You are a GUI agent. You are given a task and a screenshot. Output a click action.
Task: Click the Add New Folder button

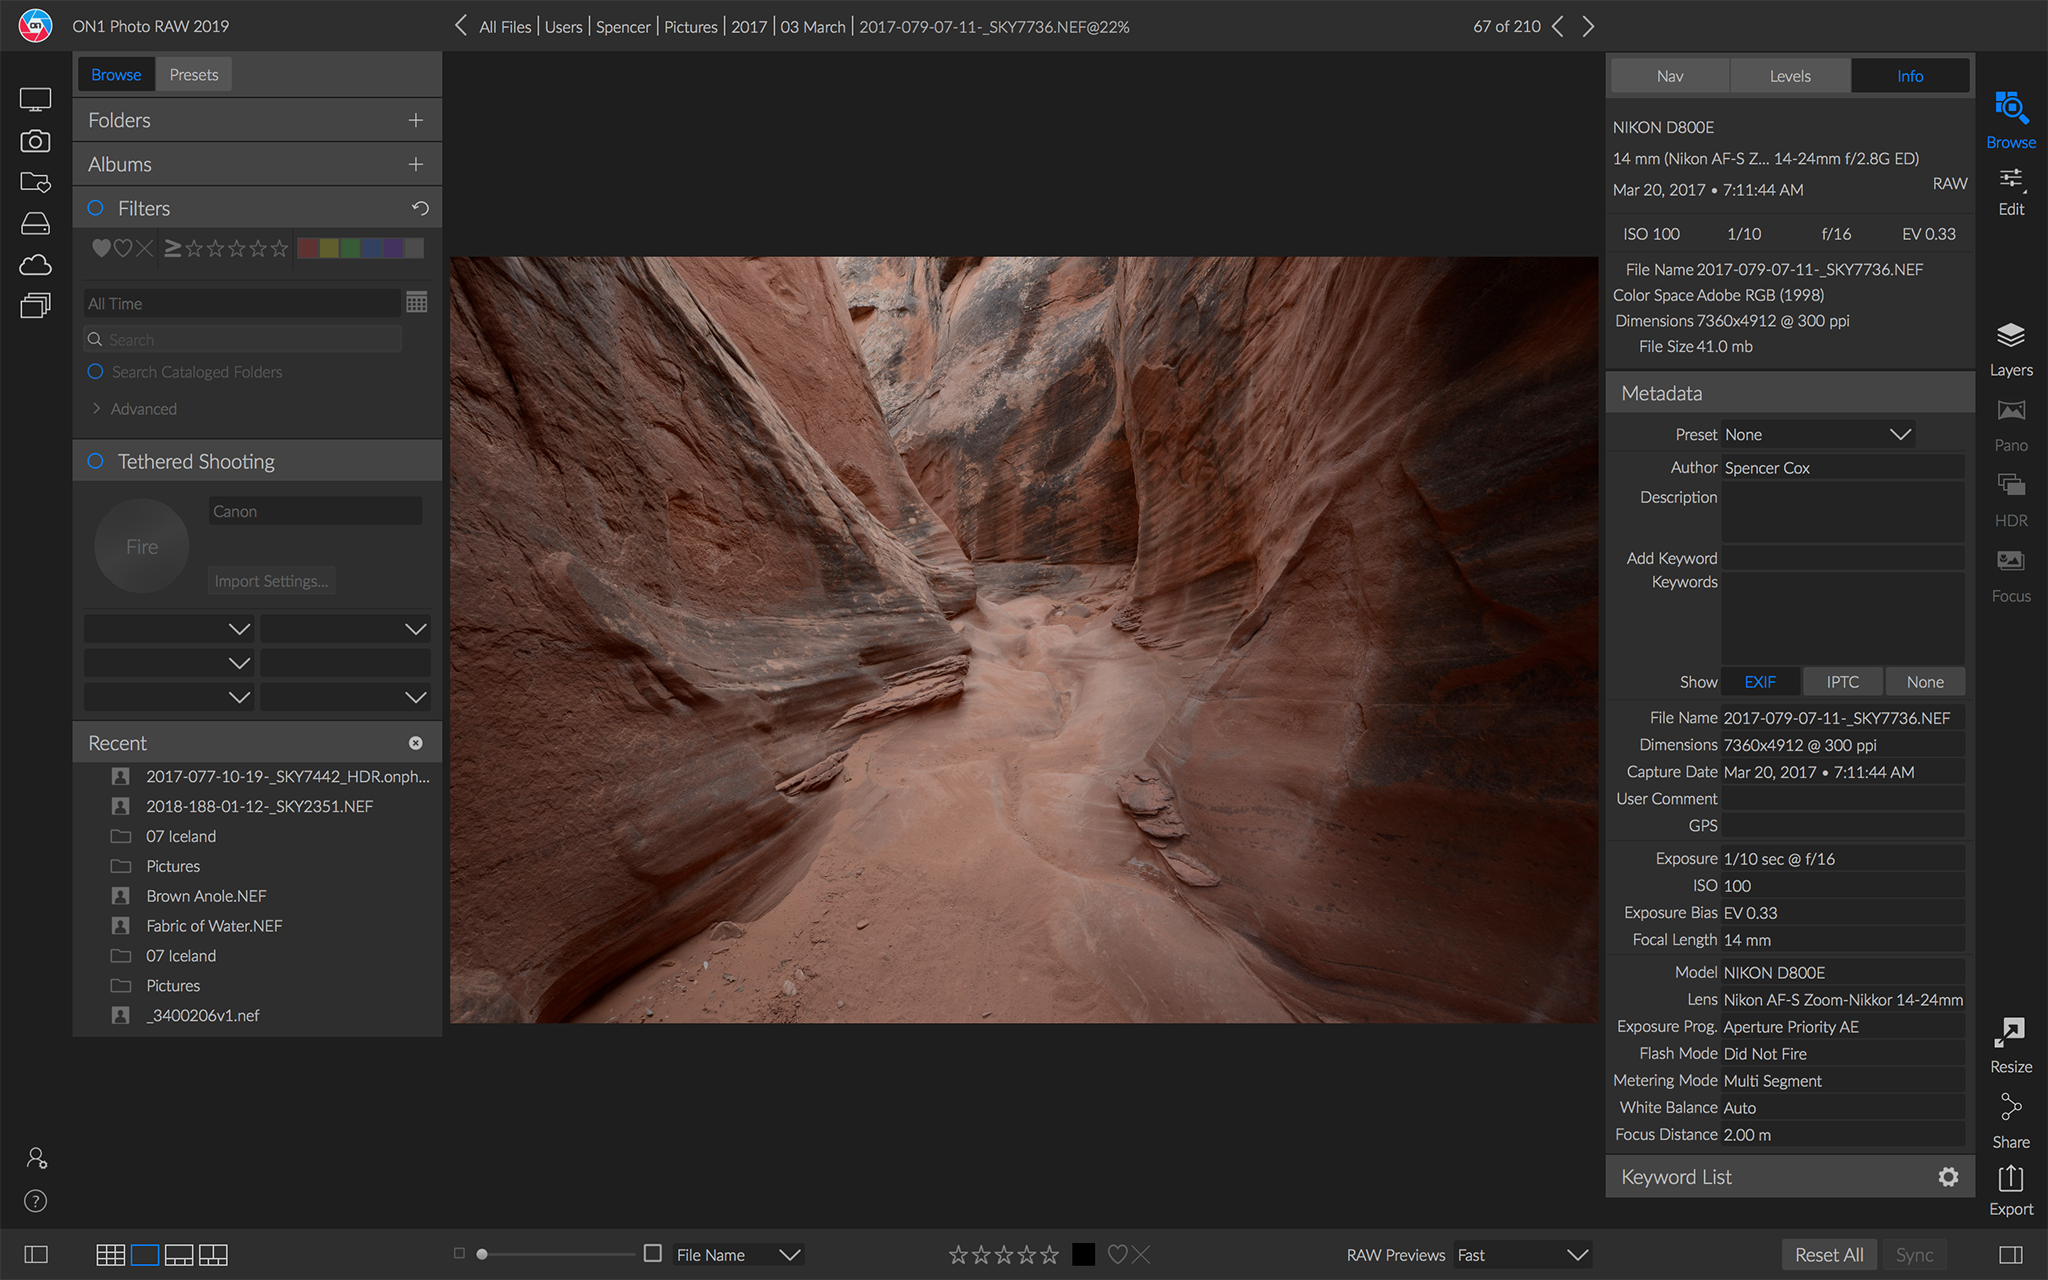pos(417,119)
